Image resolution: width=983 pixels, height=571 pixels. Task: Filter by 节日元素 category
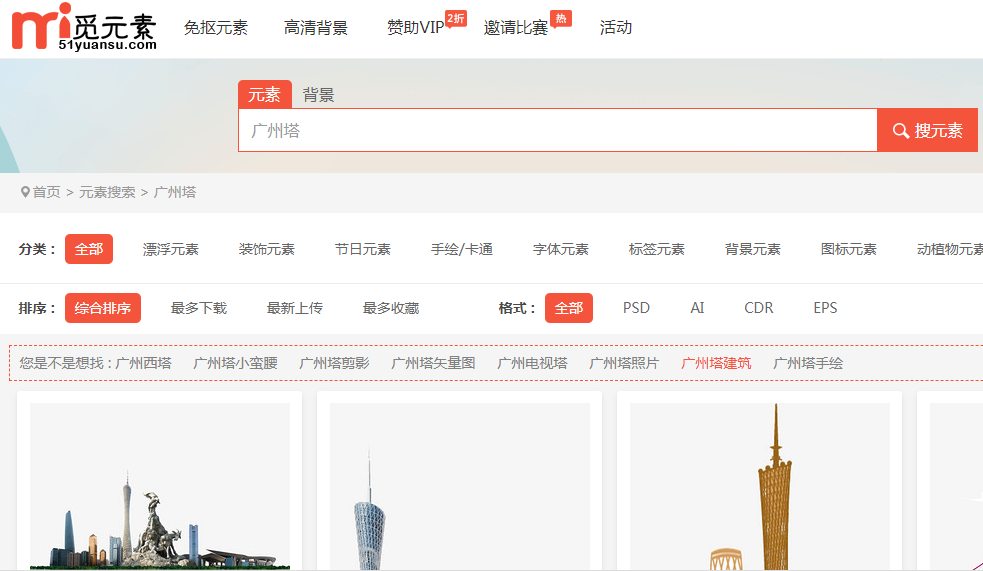tap(362, 249)
